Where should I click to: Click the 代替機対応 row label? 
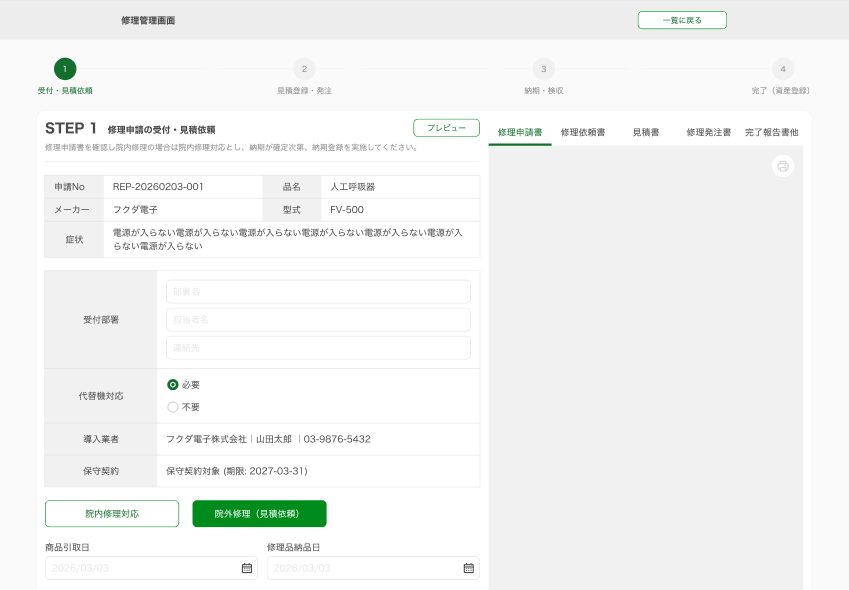(x=101, y=396)
